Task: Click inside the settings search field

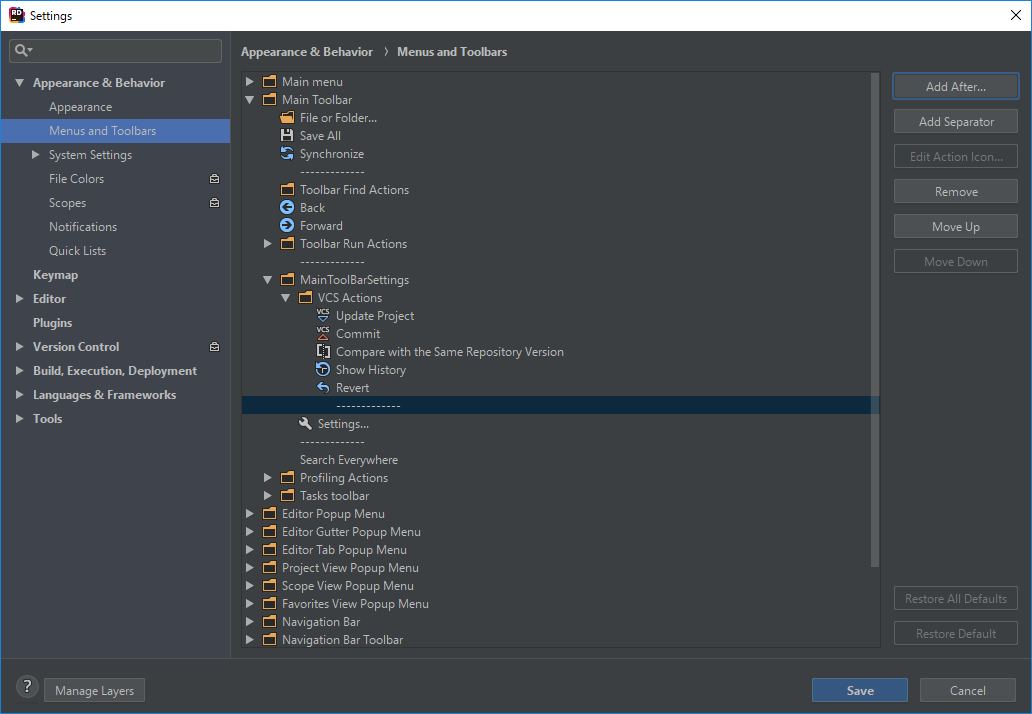Action: coord(115,50)
